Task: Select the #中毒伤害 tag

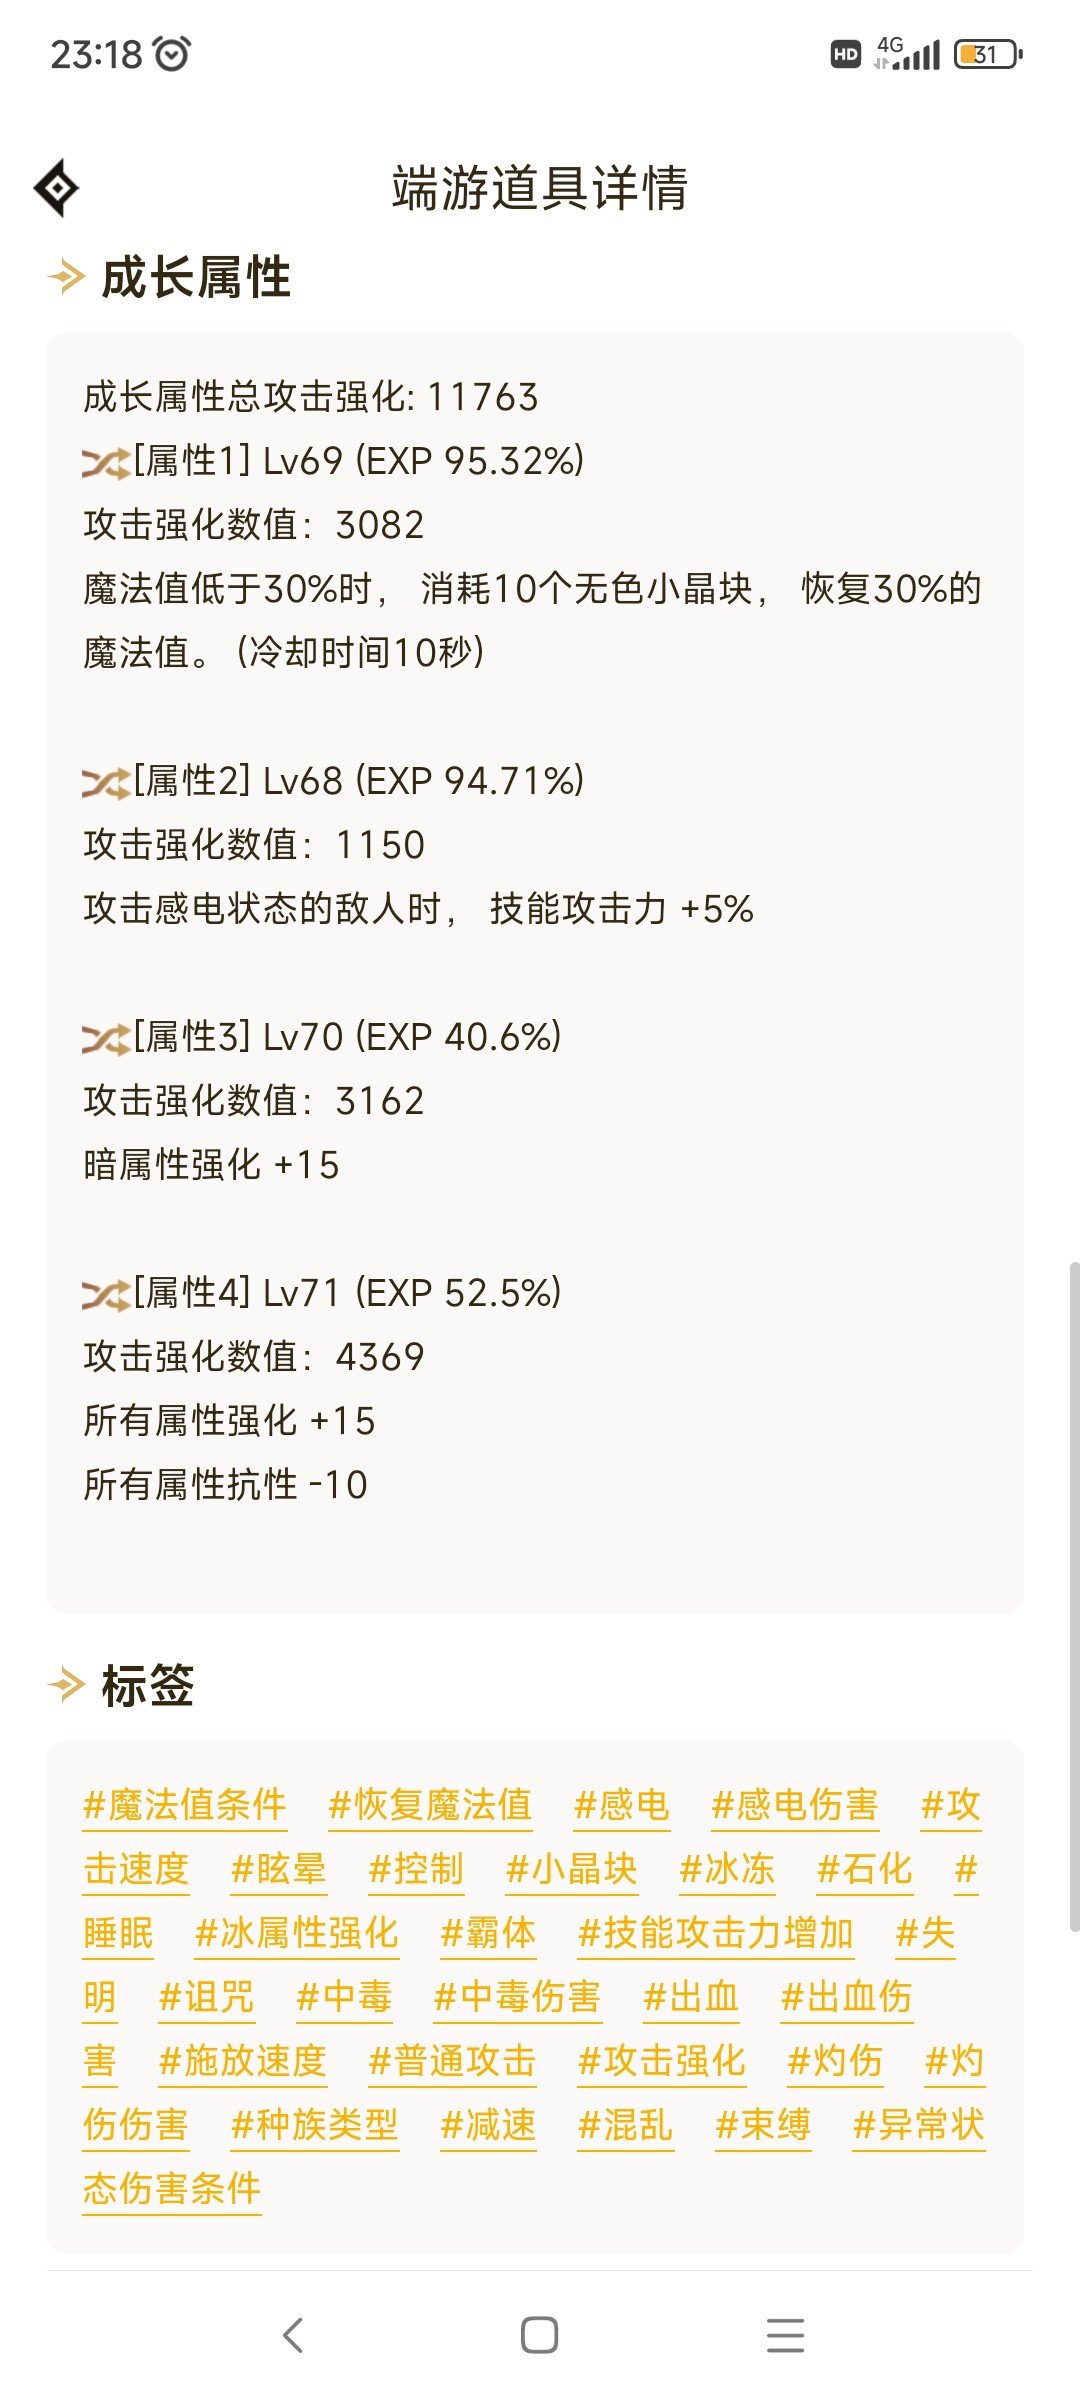Action: (x=517, y=1997)
